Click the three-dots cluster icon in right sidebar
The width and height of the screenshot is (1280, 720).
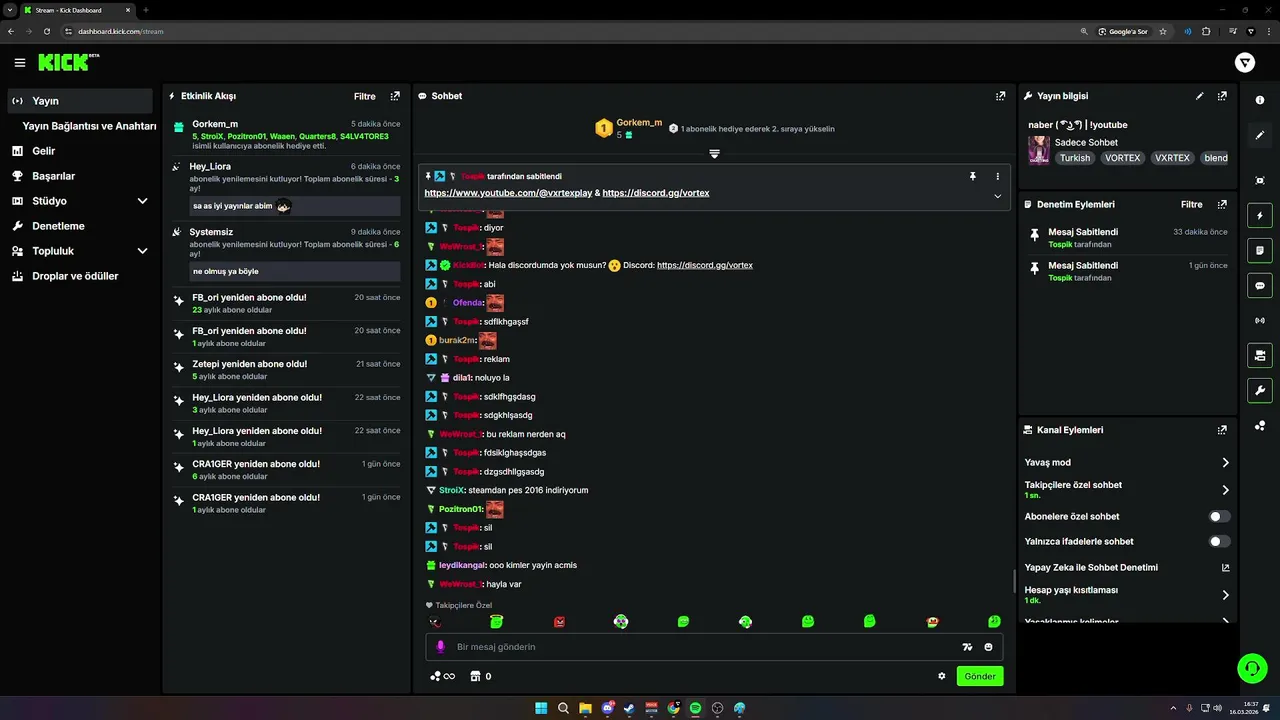1260,425
